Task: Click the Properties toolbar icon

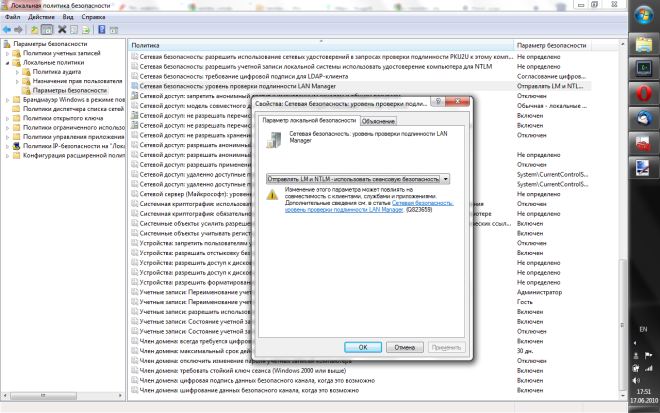Action: (x=74, y=29)
